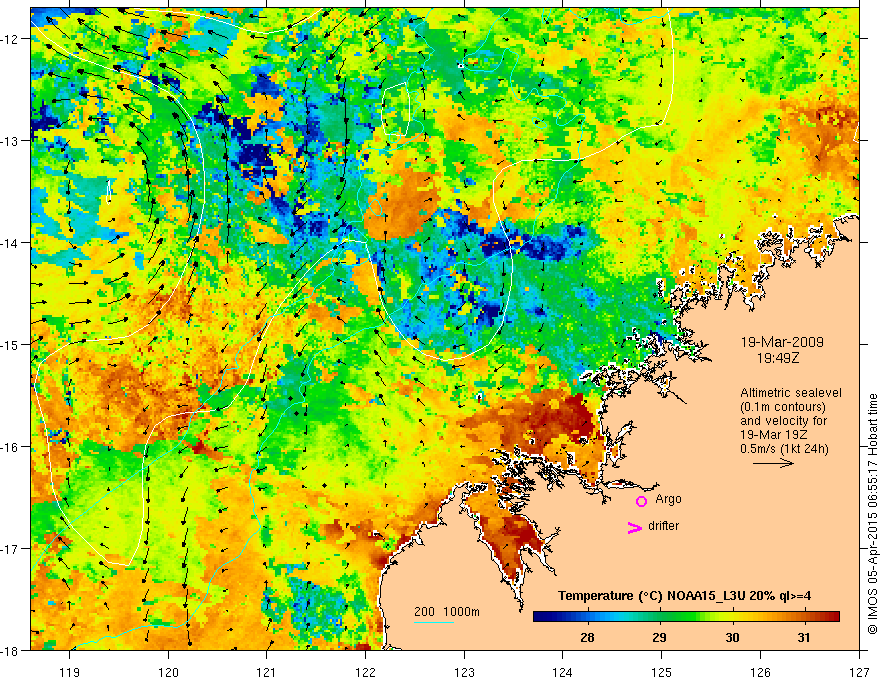Viewport: 880px width, 680px height.
Task: Click the latitude axis label -16
Action: (x=11, y=447)
